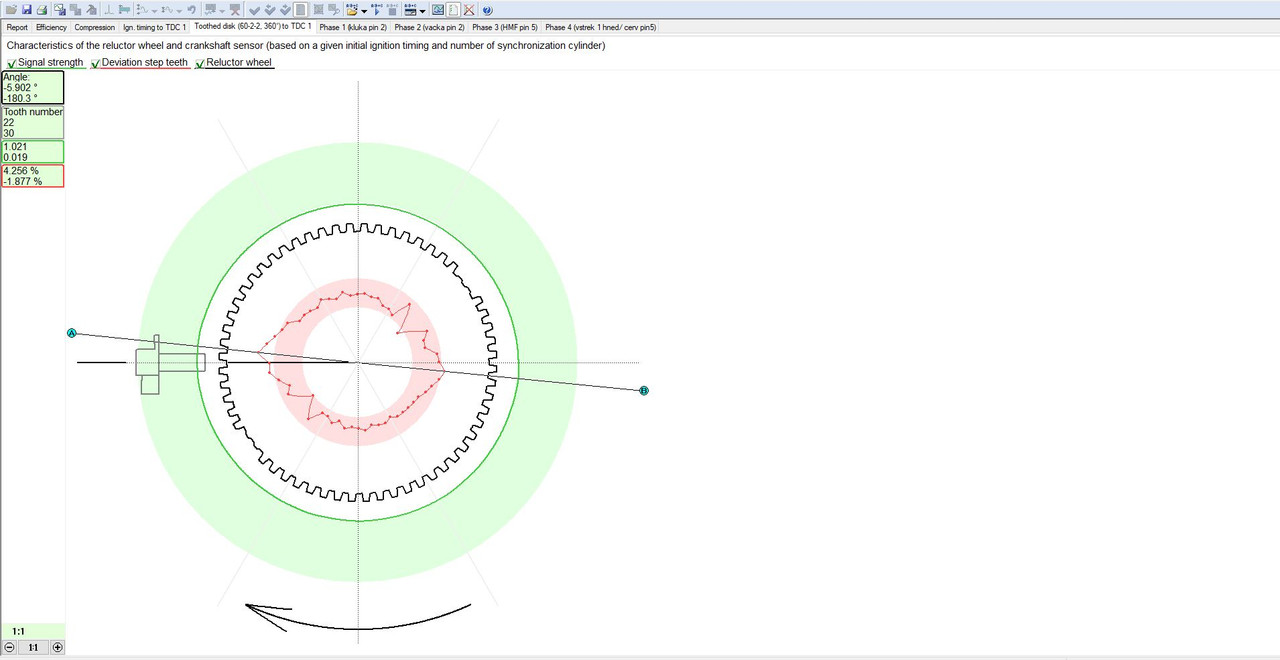
Task: Click the 1:1 scale label above zoom buttons
Action: pos(19,631)
